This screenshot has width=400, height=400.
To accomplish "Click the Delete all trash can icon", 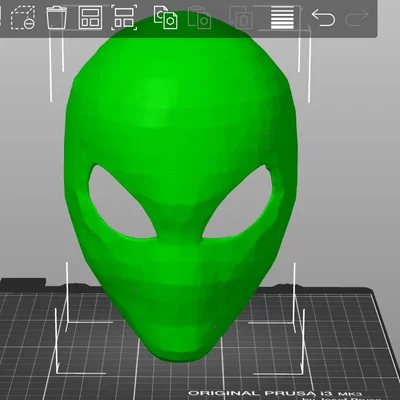I will coord(56,17).
